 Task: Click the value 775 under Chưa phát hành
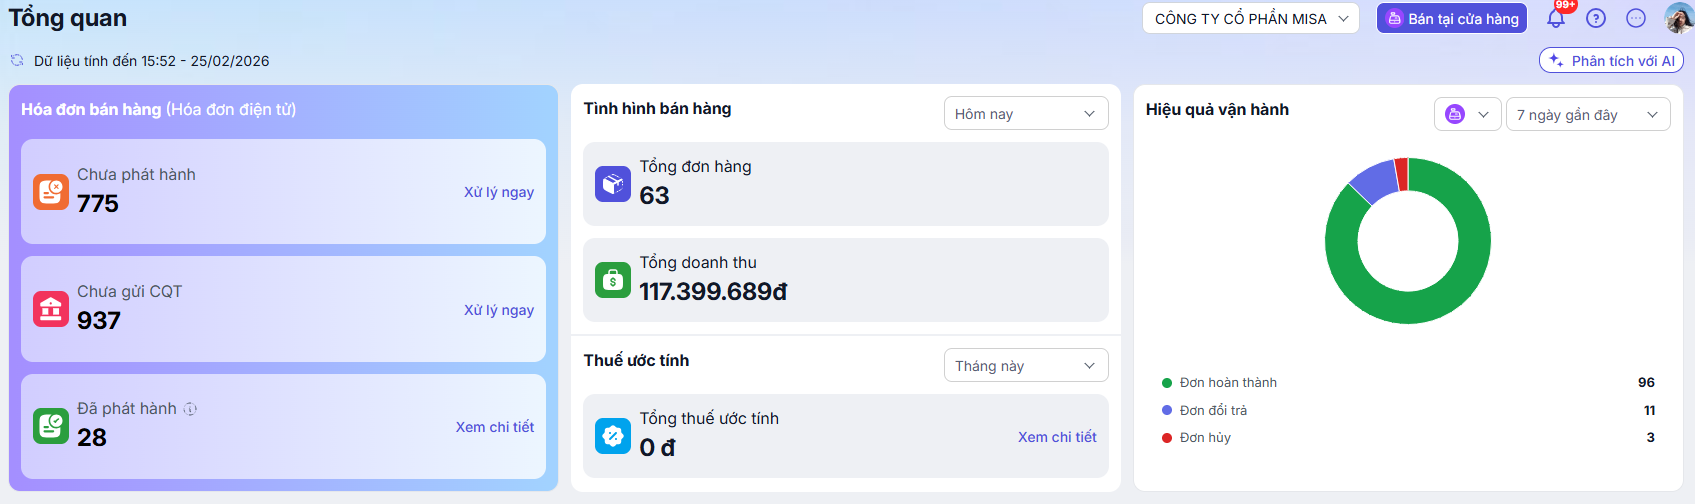click(98, 203)
